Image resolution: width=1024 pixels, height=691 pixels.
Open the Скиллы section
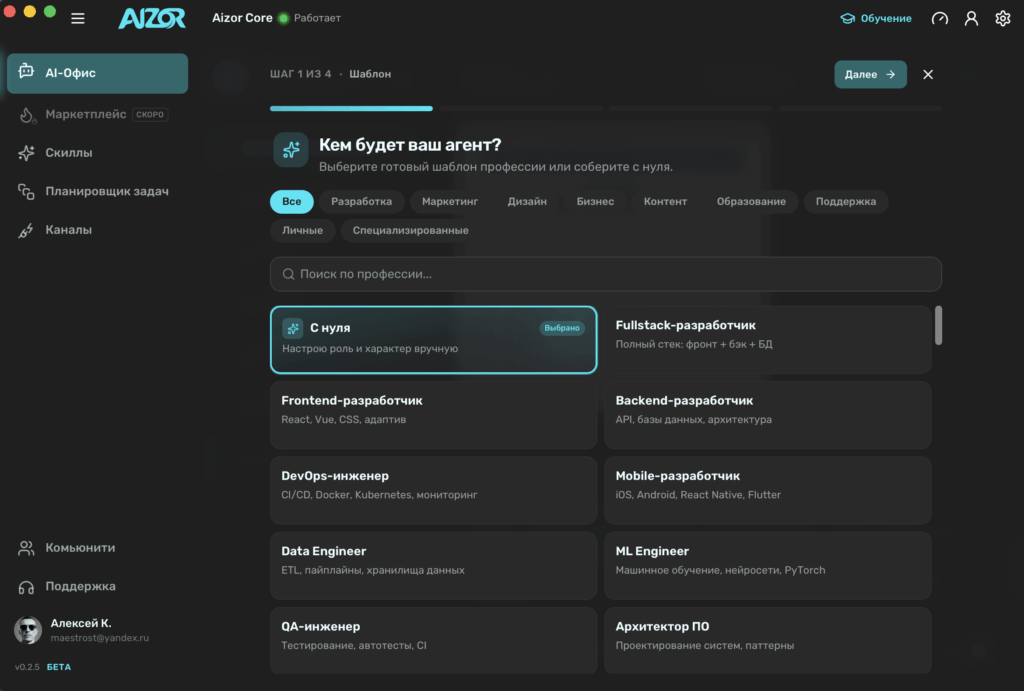(97, 153)
